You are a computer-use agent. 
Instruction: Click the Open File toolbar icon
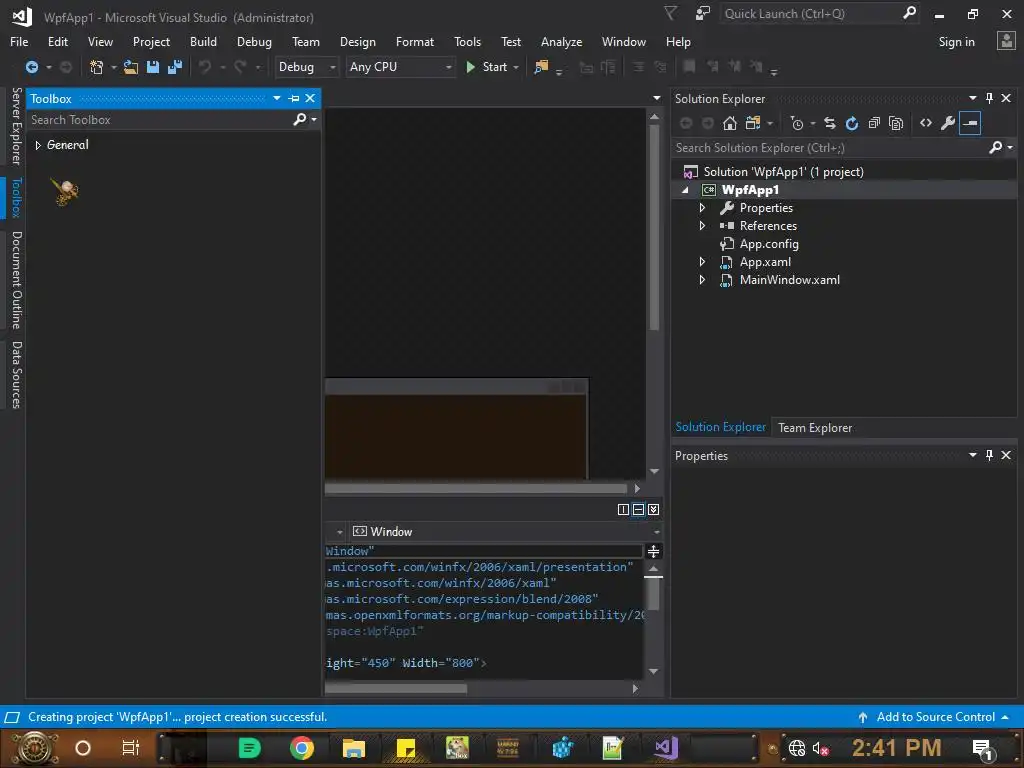tap(131, 67)
